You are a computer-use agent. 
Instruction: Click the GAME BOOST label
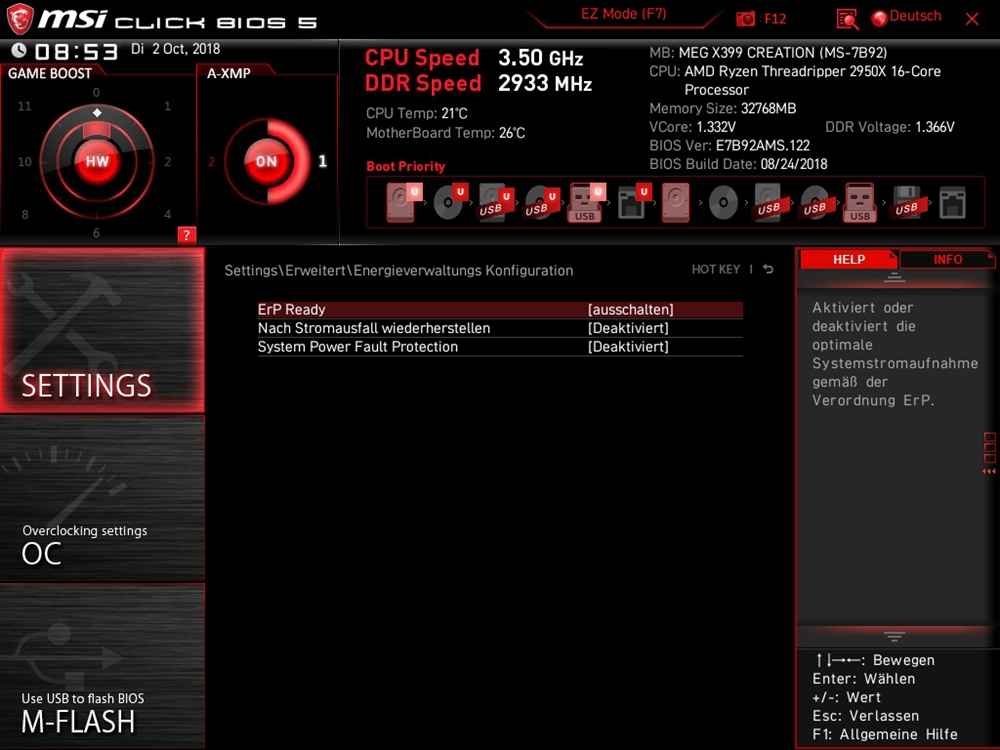click(50, 73)
